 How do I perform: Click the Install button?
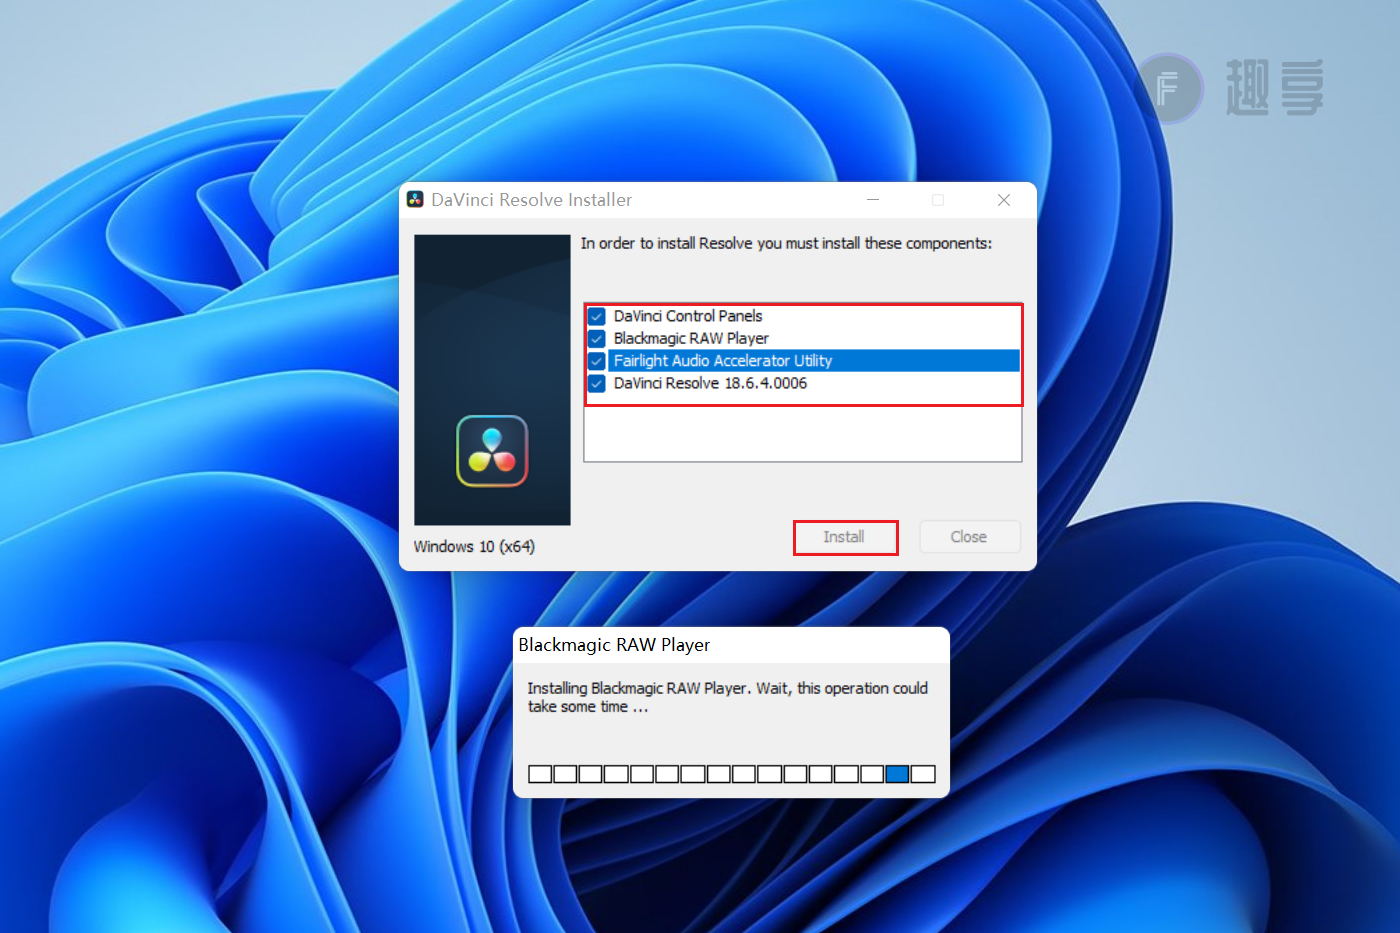(x=844, y=537)
